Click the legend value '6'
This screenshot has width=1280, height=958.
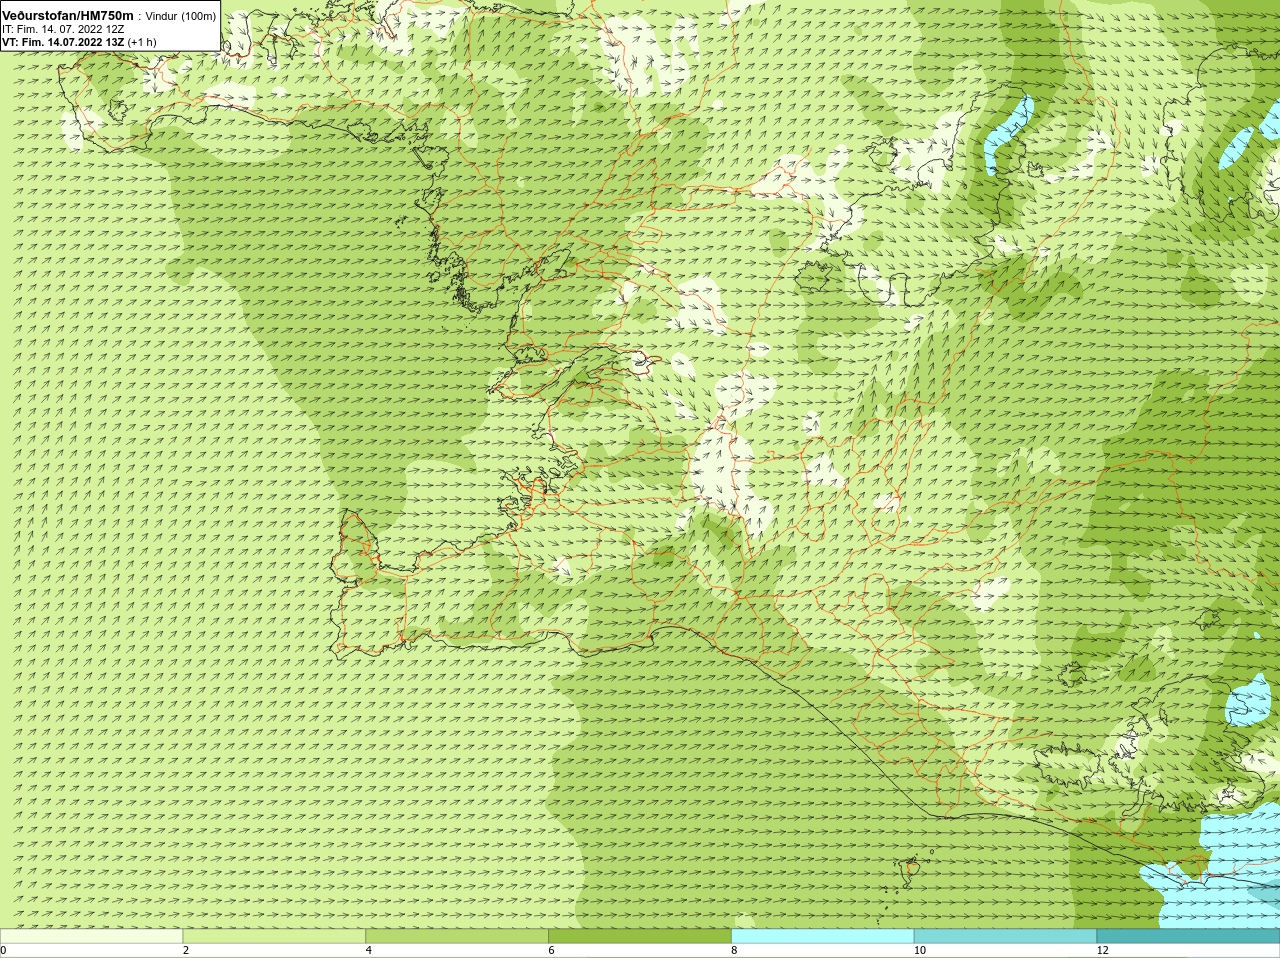click(x=552, y=951)
